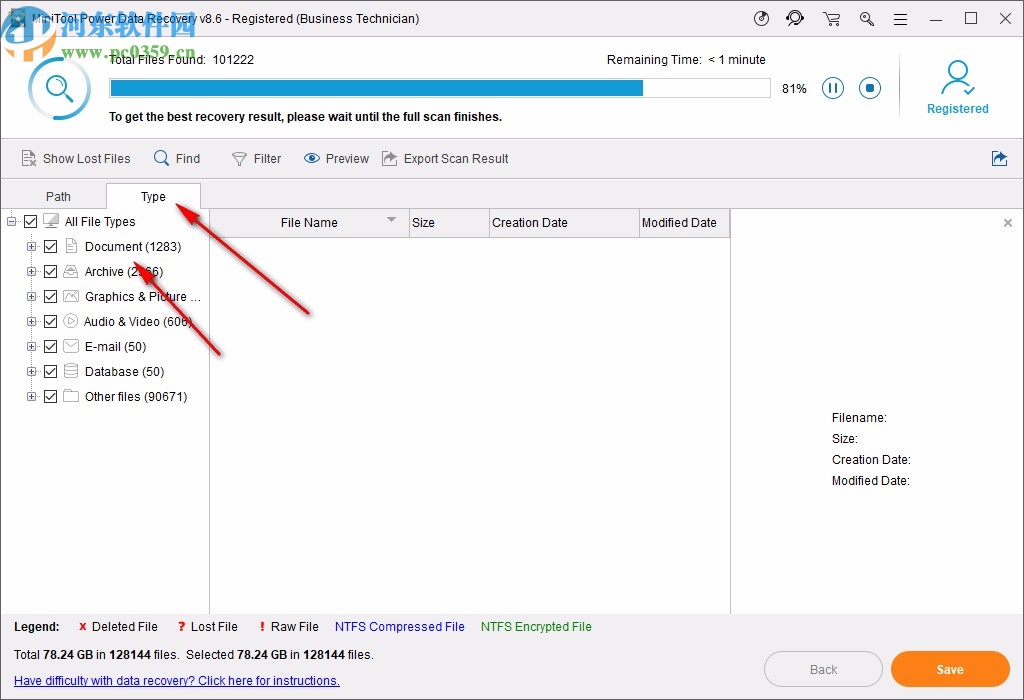Collapse the All File Types node
1024x700 pixels.
[x=12, y=221]
